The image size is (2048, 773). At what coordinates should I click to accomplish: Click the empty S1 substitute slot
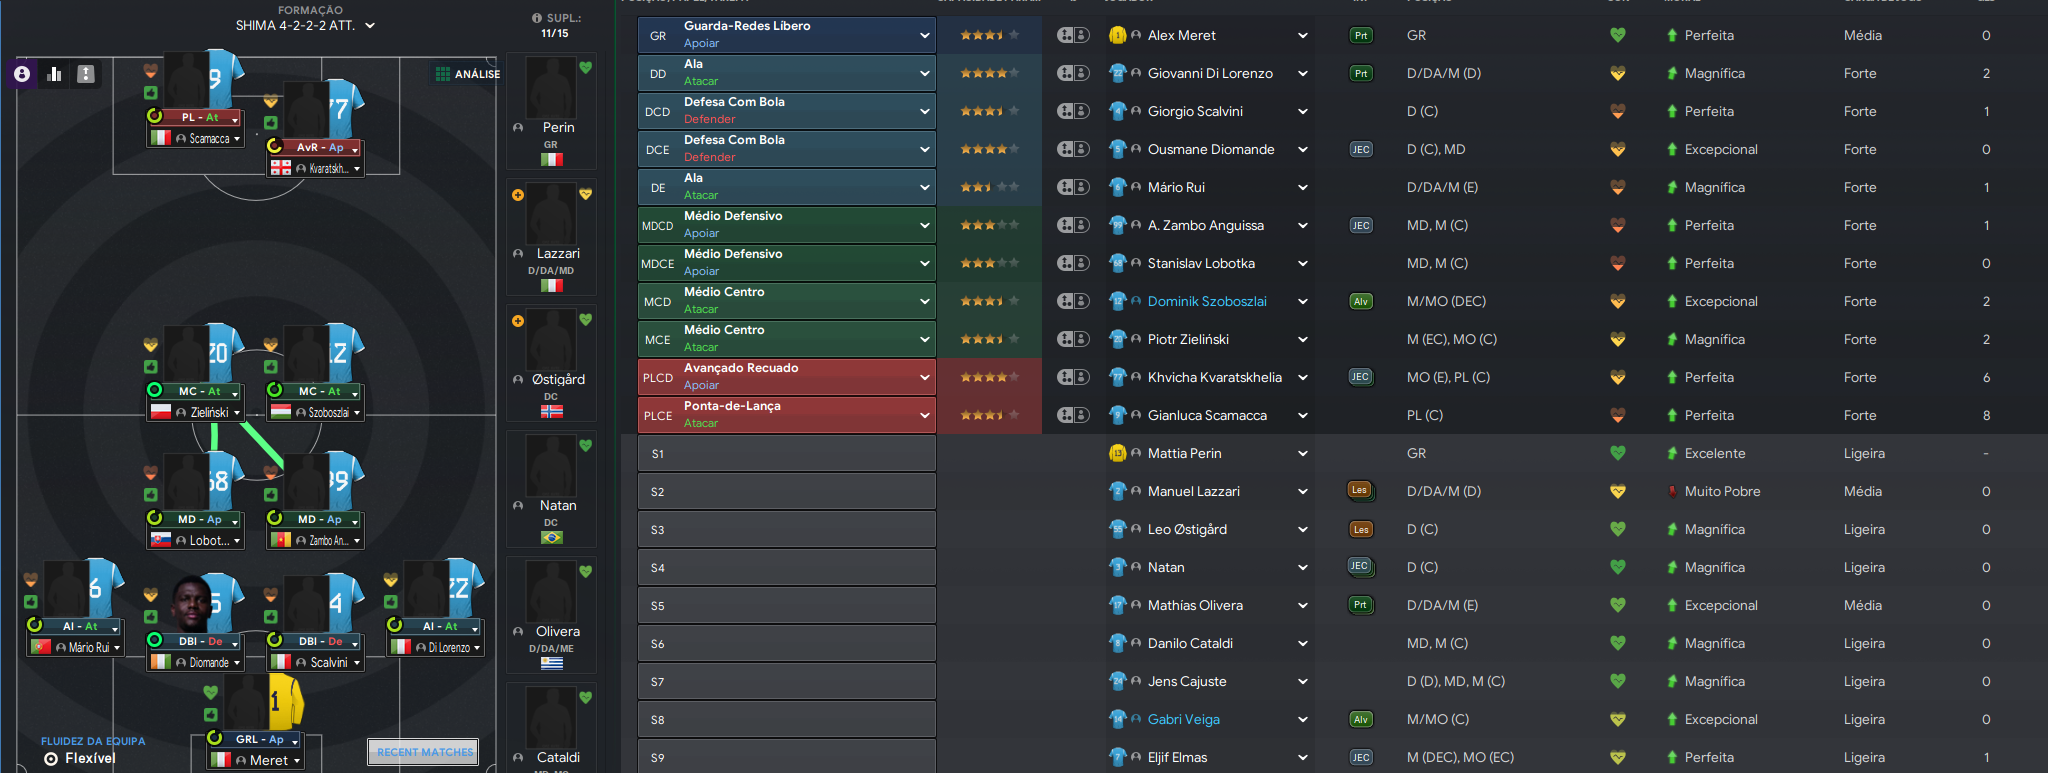pos(786,453)
